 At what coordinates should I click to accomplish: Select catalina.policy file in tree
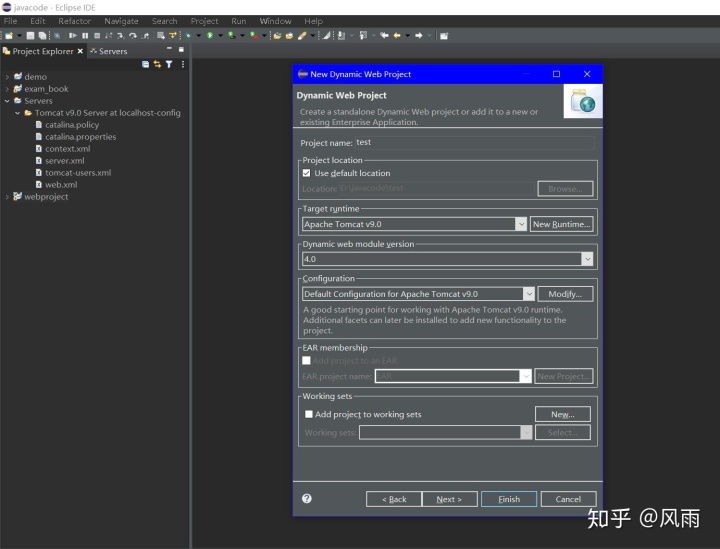pos(72,124)
